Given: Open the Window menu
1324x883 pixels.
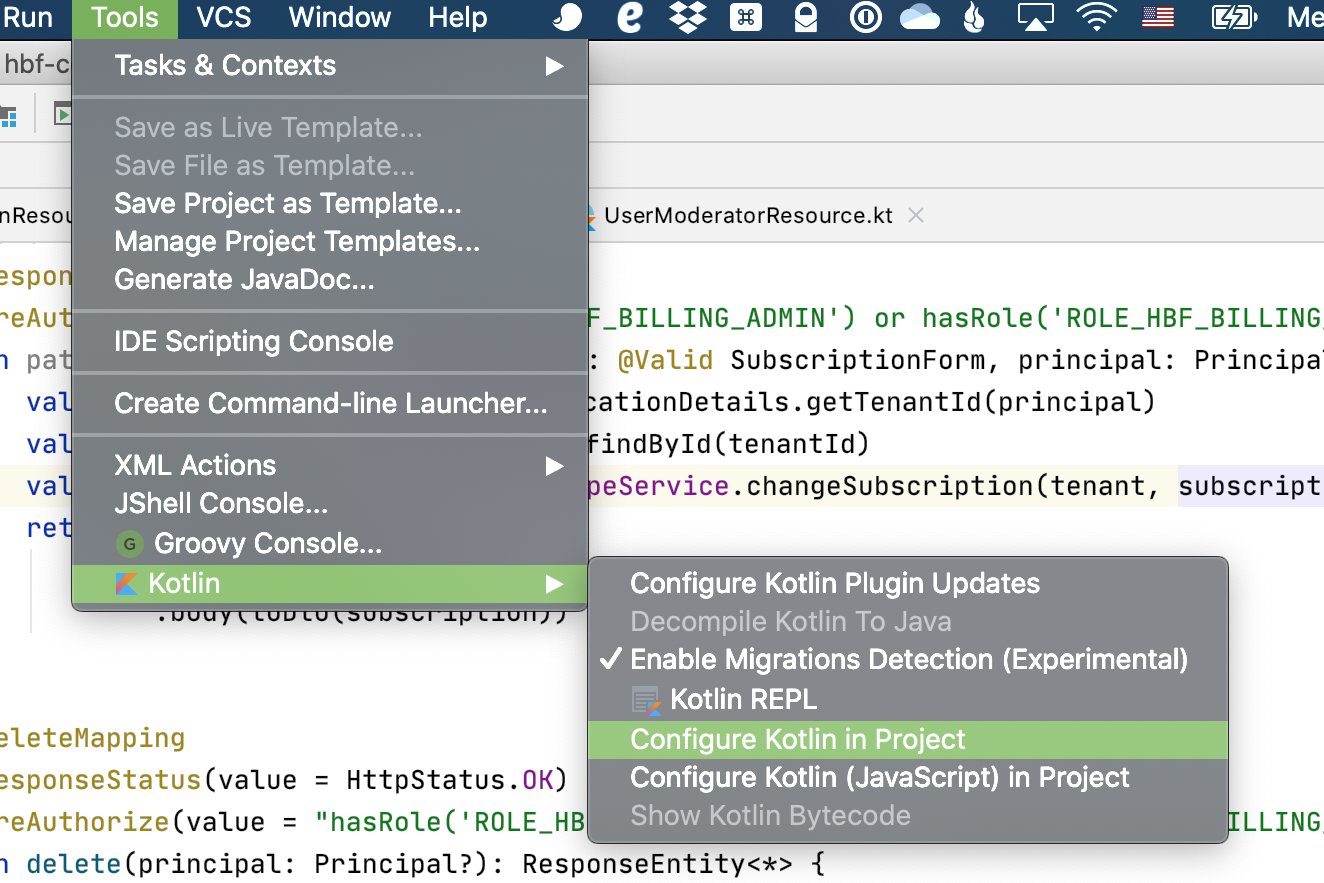Looking at the screenshot, I should [340, 17].
